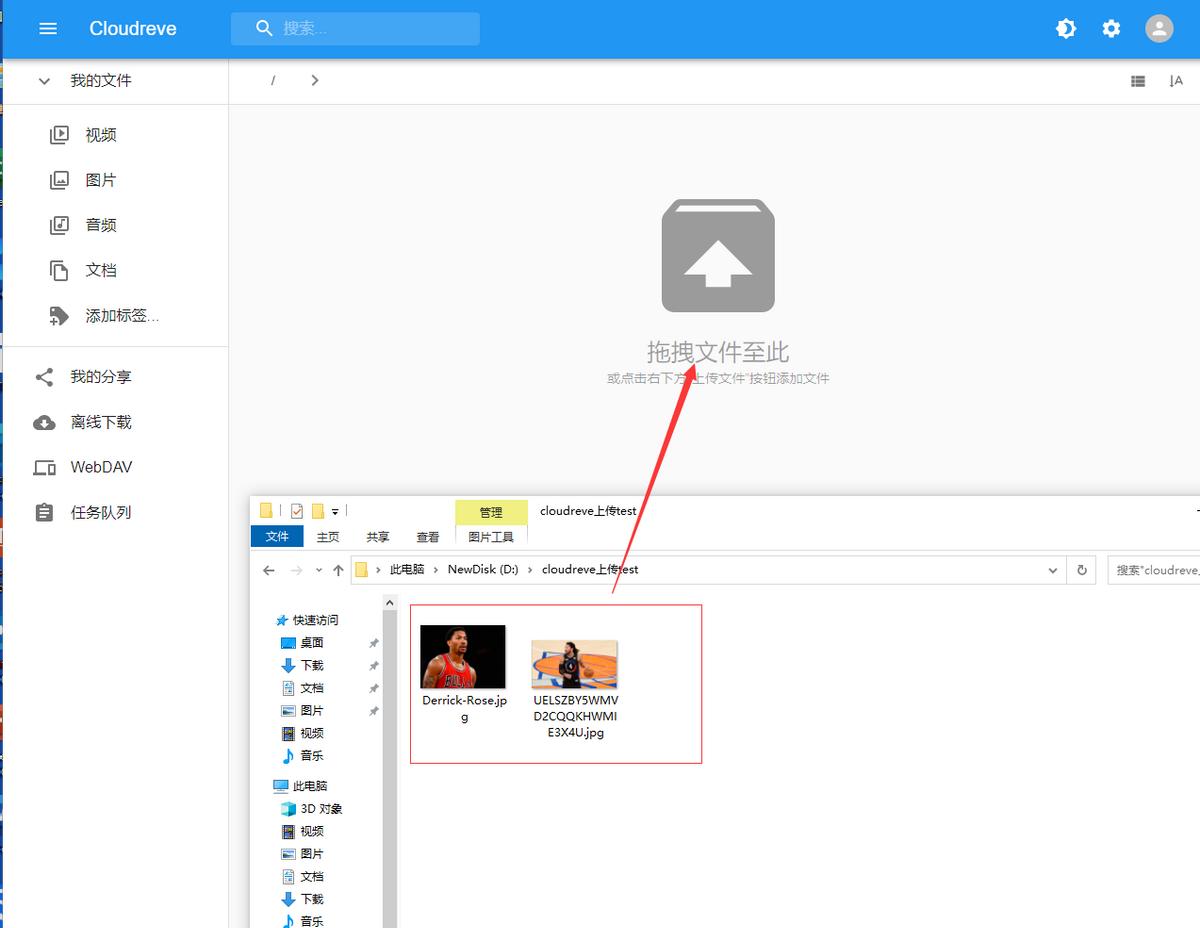The image size is (1200, 928).
Task: Switch to 查看 ribbon tab
Action: click(428, 537)
